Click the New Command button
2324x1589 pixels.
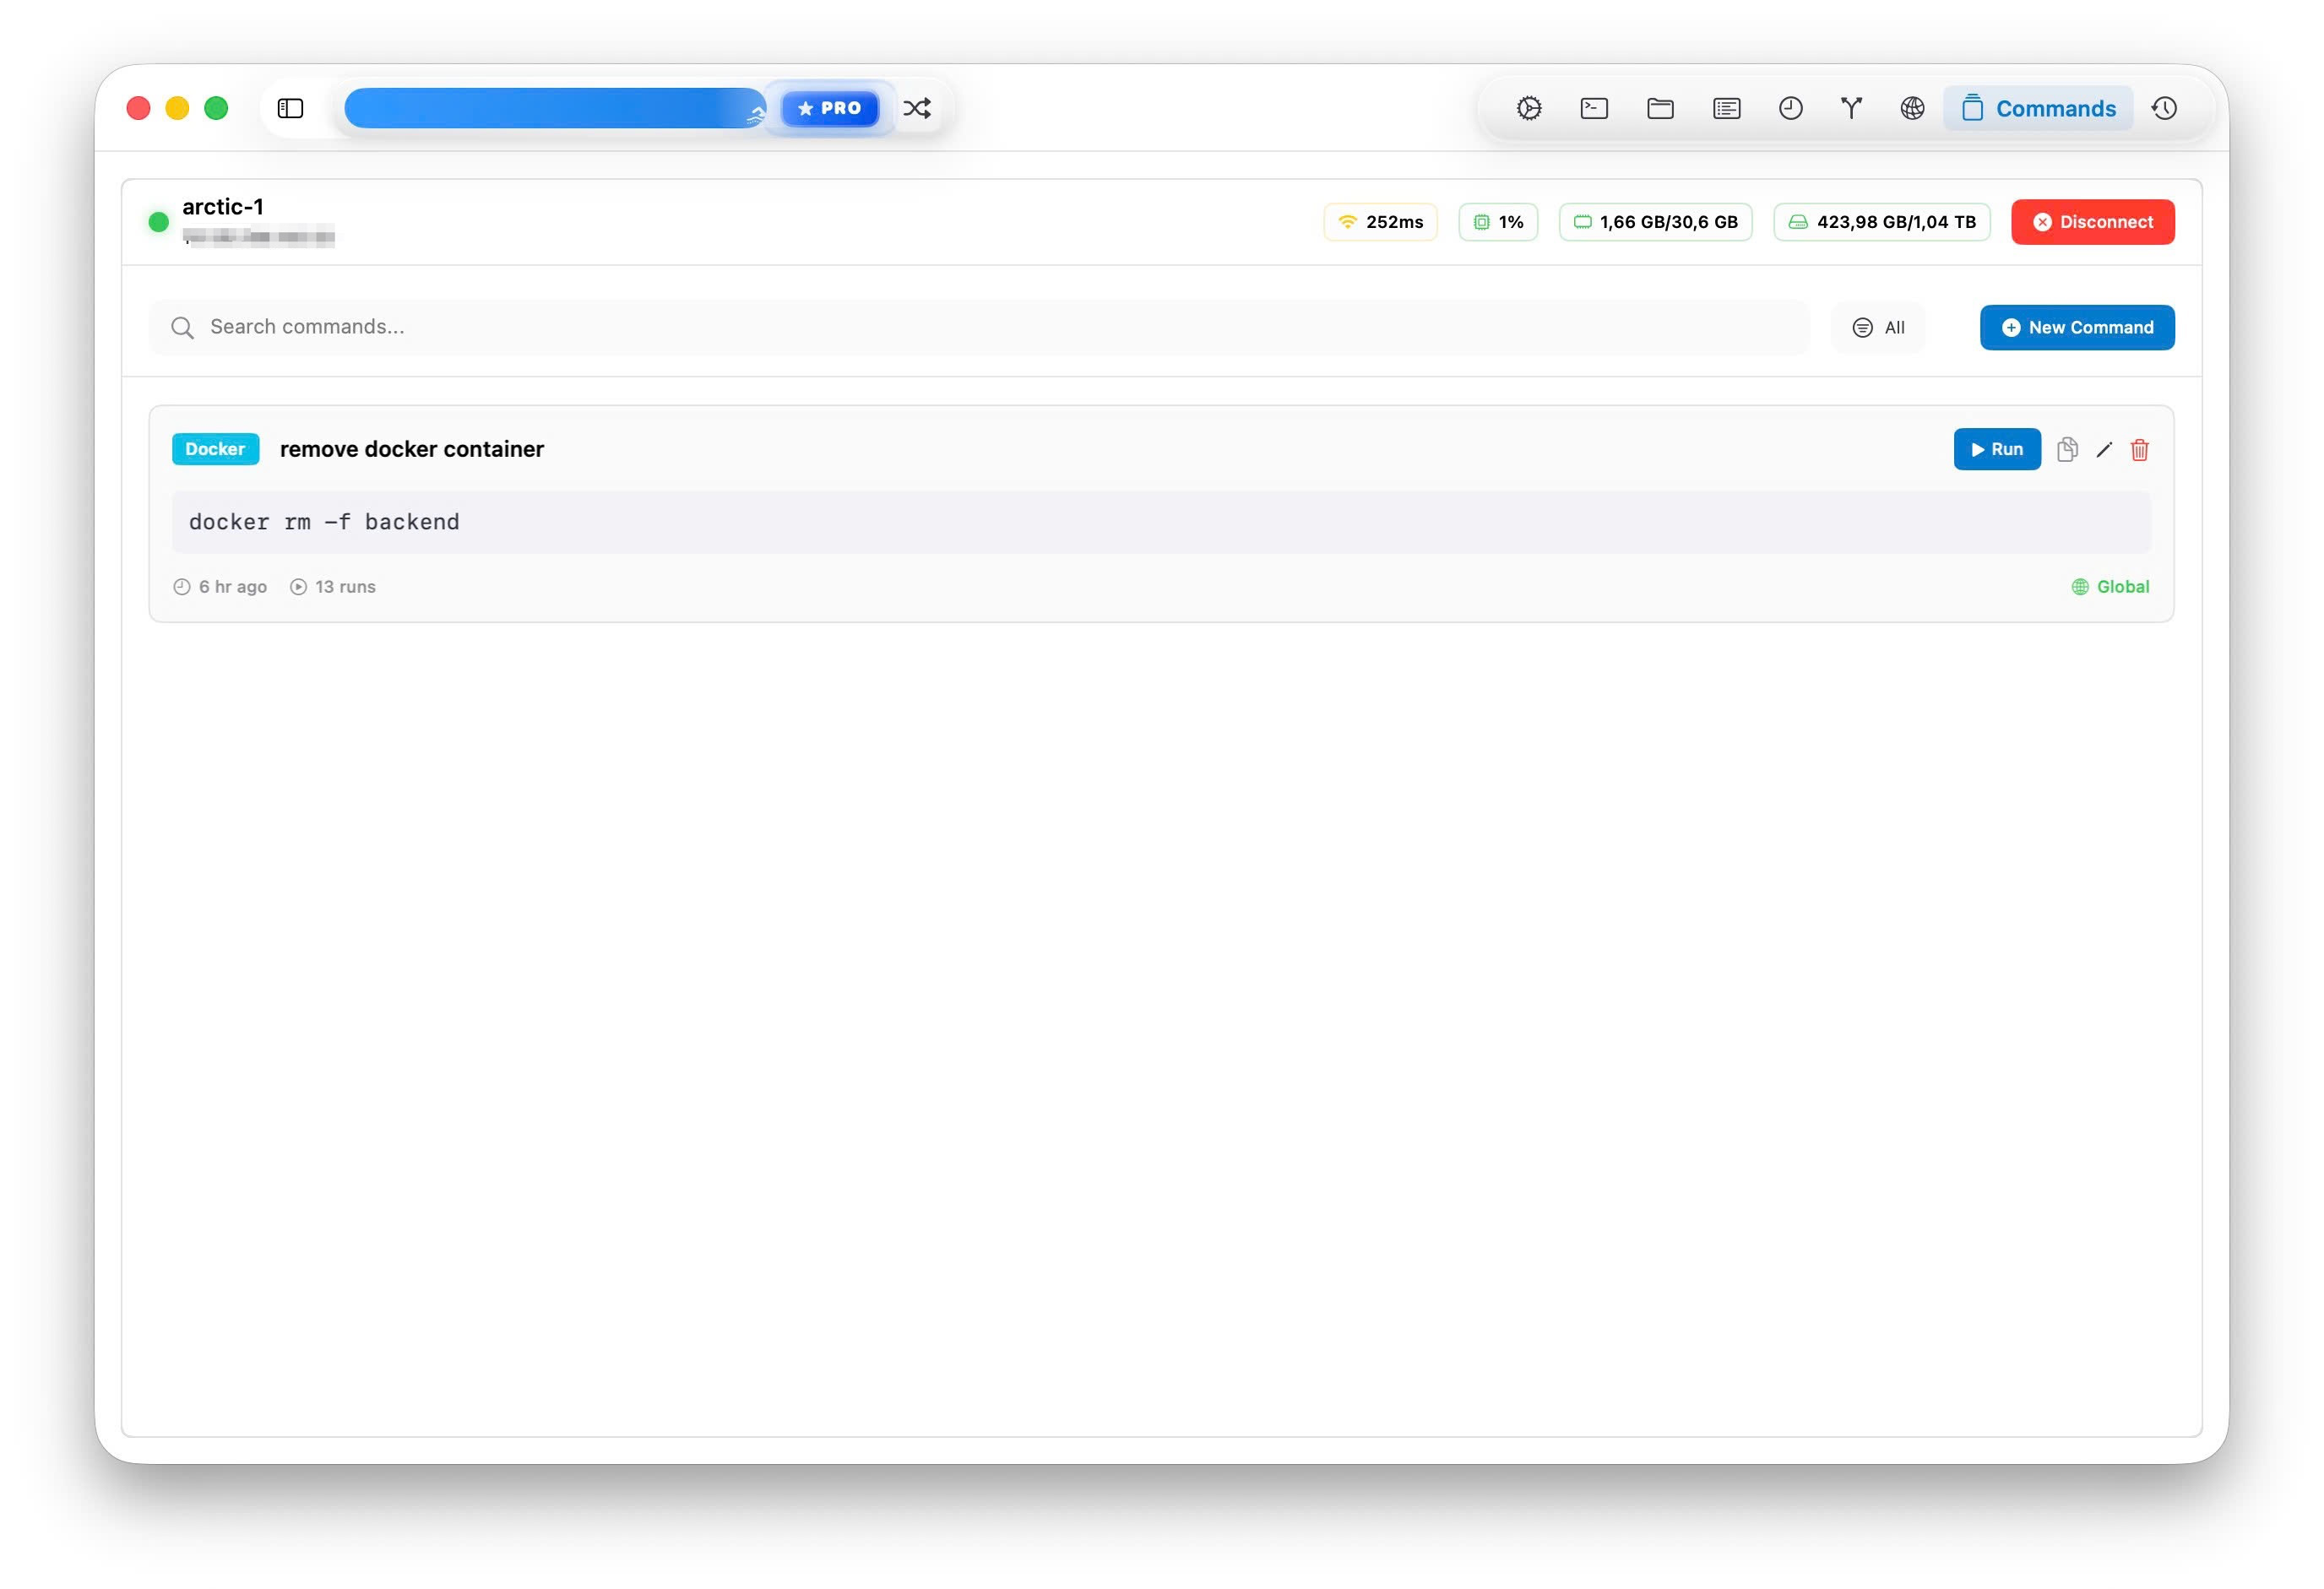click(x=2076, y=327)
